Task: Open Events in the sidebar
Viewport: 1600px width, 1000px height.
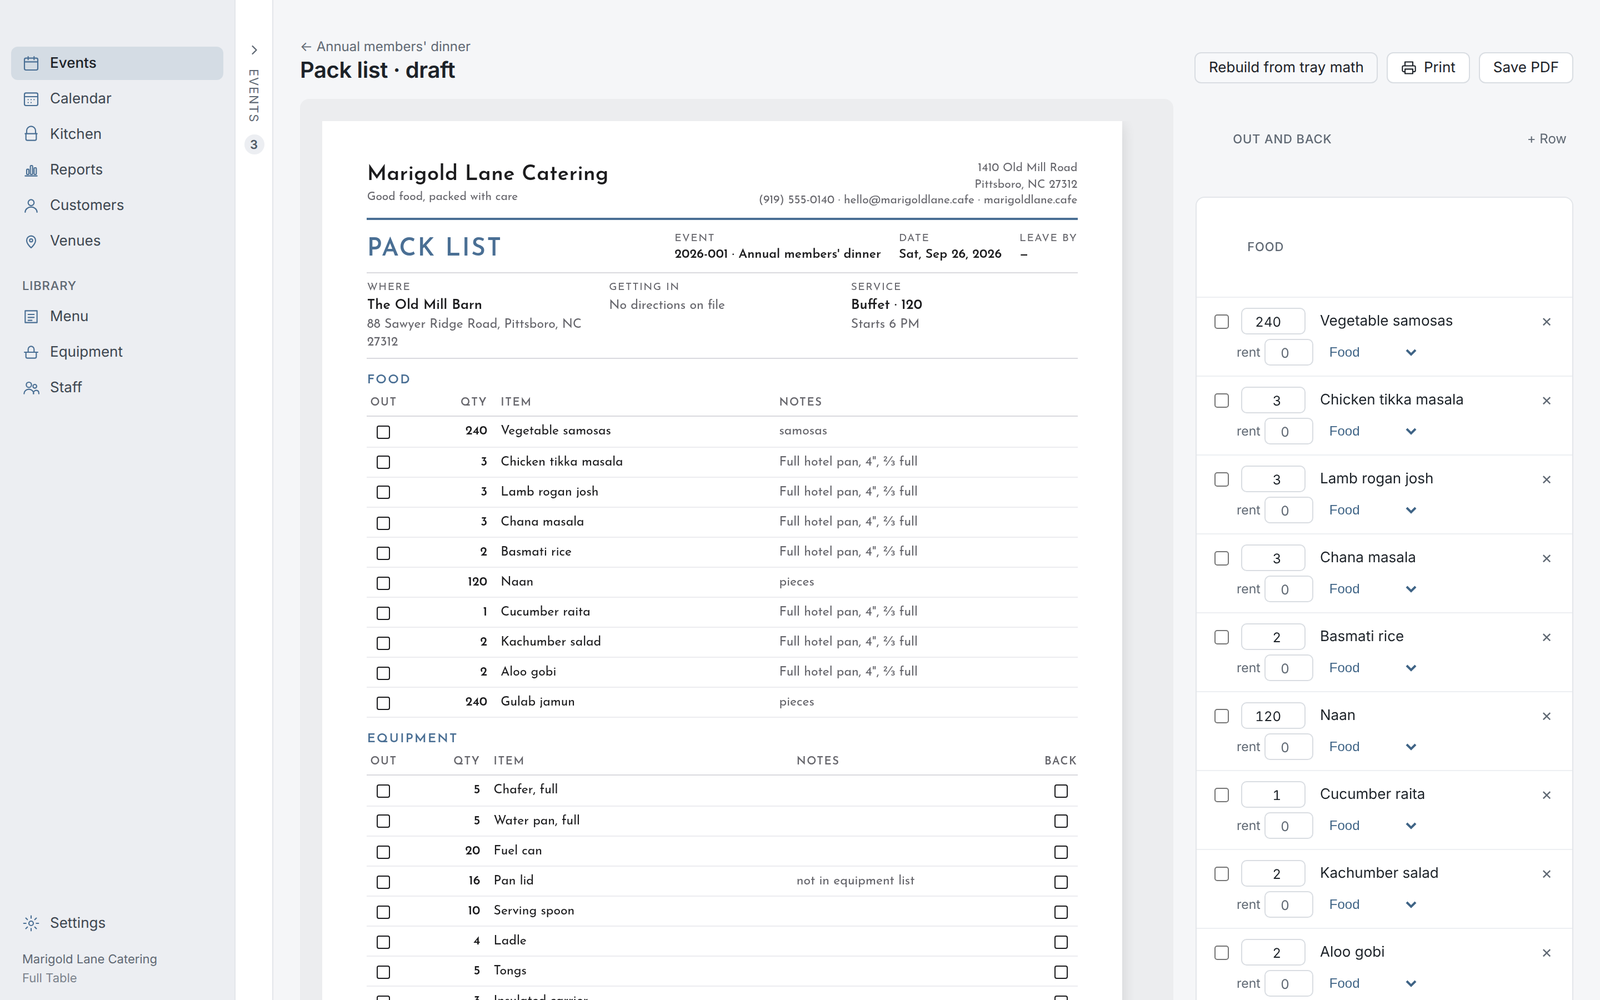Action: [117, 63]
